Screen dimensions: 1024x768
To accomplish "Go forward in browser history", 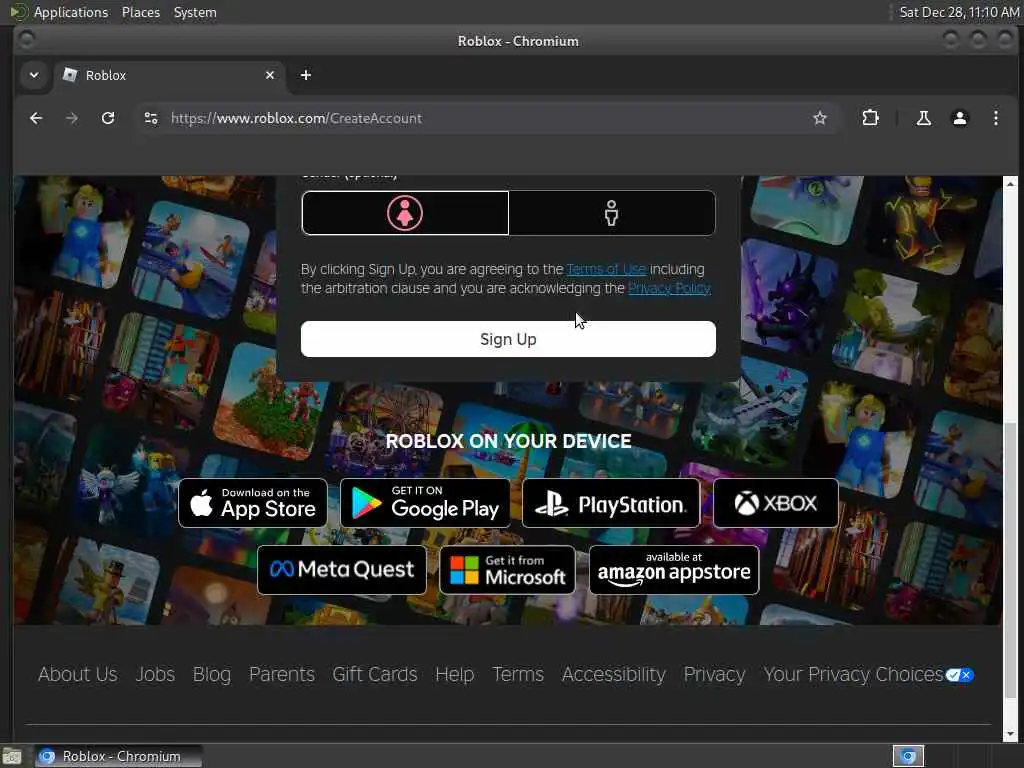I will 72,118.
